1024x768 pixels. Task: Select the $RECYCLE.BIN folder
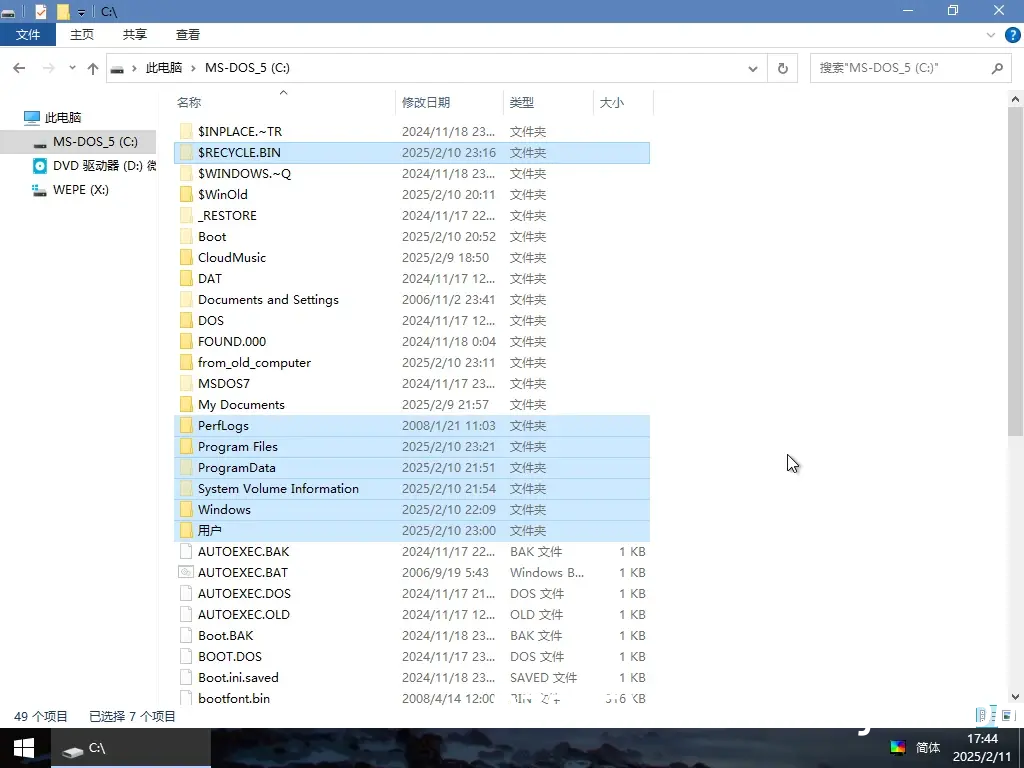pyautogui.click(x=412, y=153)
